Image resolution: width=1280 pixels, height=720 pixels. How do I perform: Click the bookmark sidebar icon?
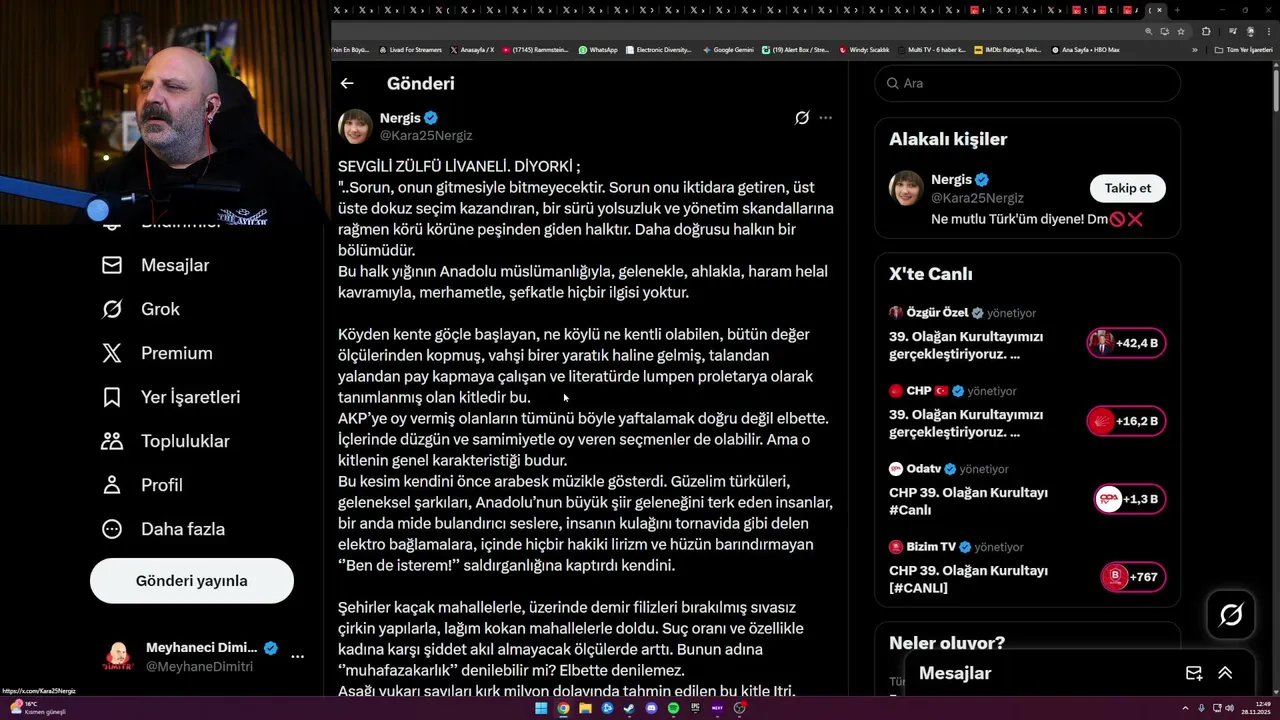click(112, 397)
